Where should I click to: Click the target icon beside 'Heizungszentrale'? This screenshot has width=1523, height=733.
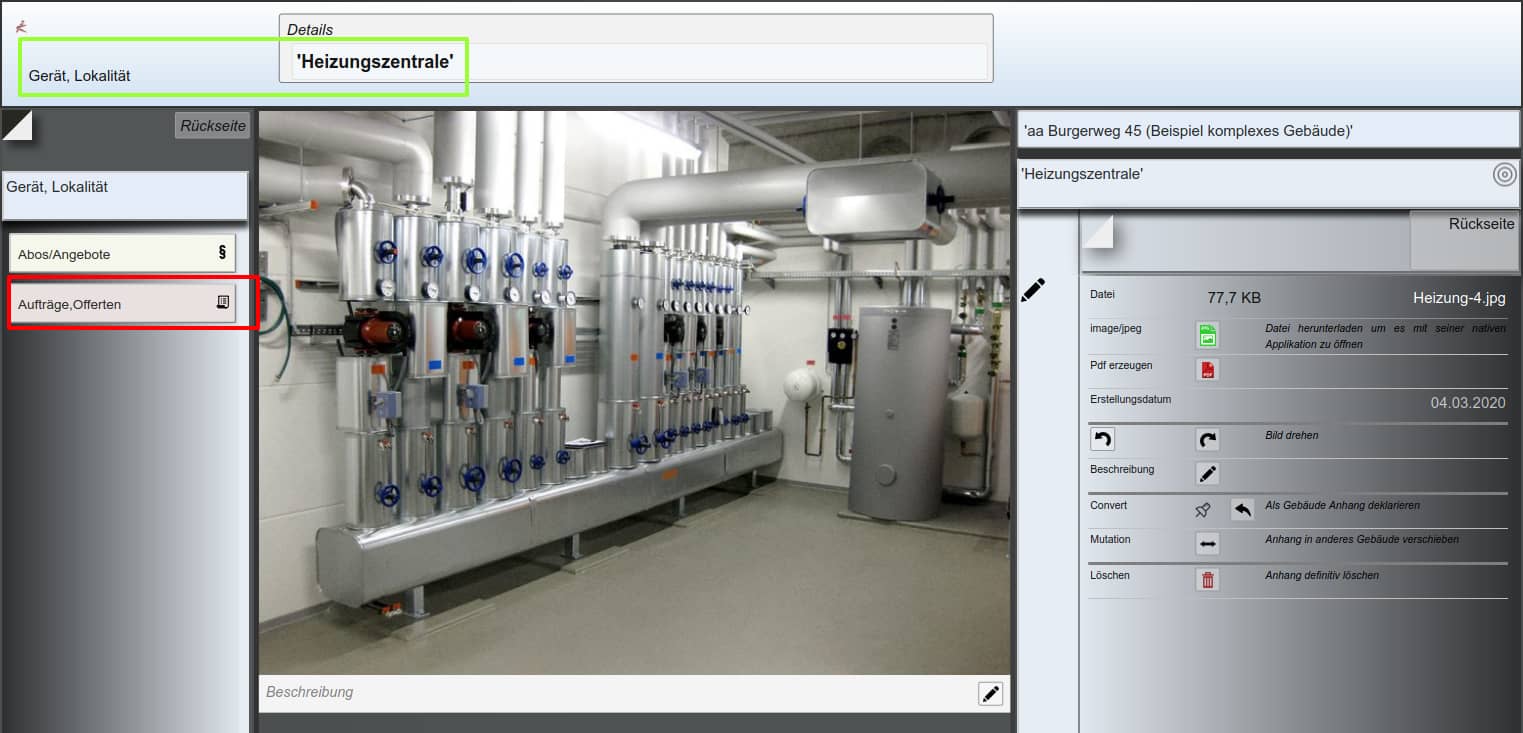[1504, 175]
